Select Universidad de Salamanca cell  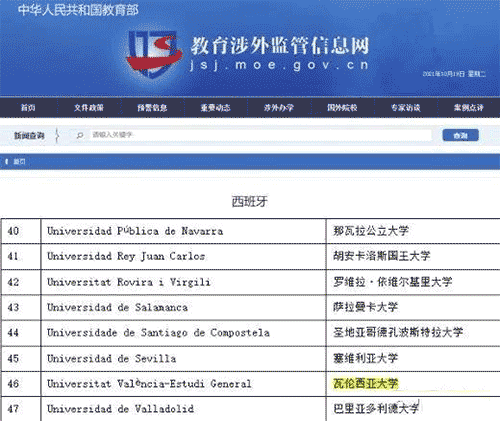point(183,307)
